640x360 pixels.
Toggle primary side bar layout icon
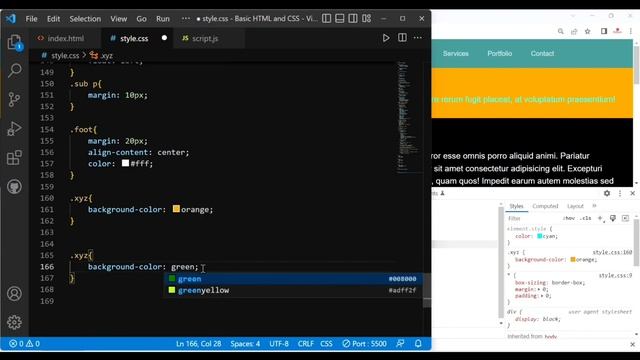tap(327, 18)
